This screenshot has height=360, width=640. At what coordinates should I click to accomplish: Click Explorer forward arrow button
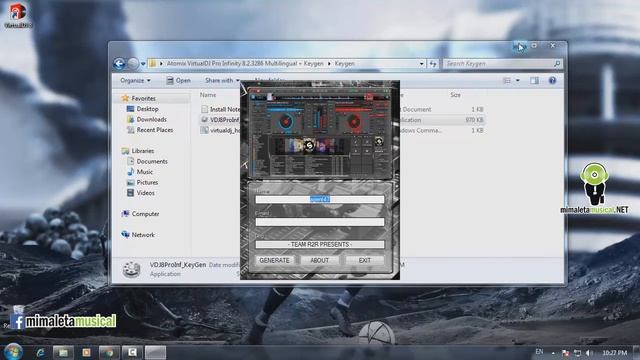[133, 64]
